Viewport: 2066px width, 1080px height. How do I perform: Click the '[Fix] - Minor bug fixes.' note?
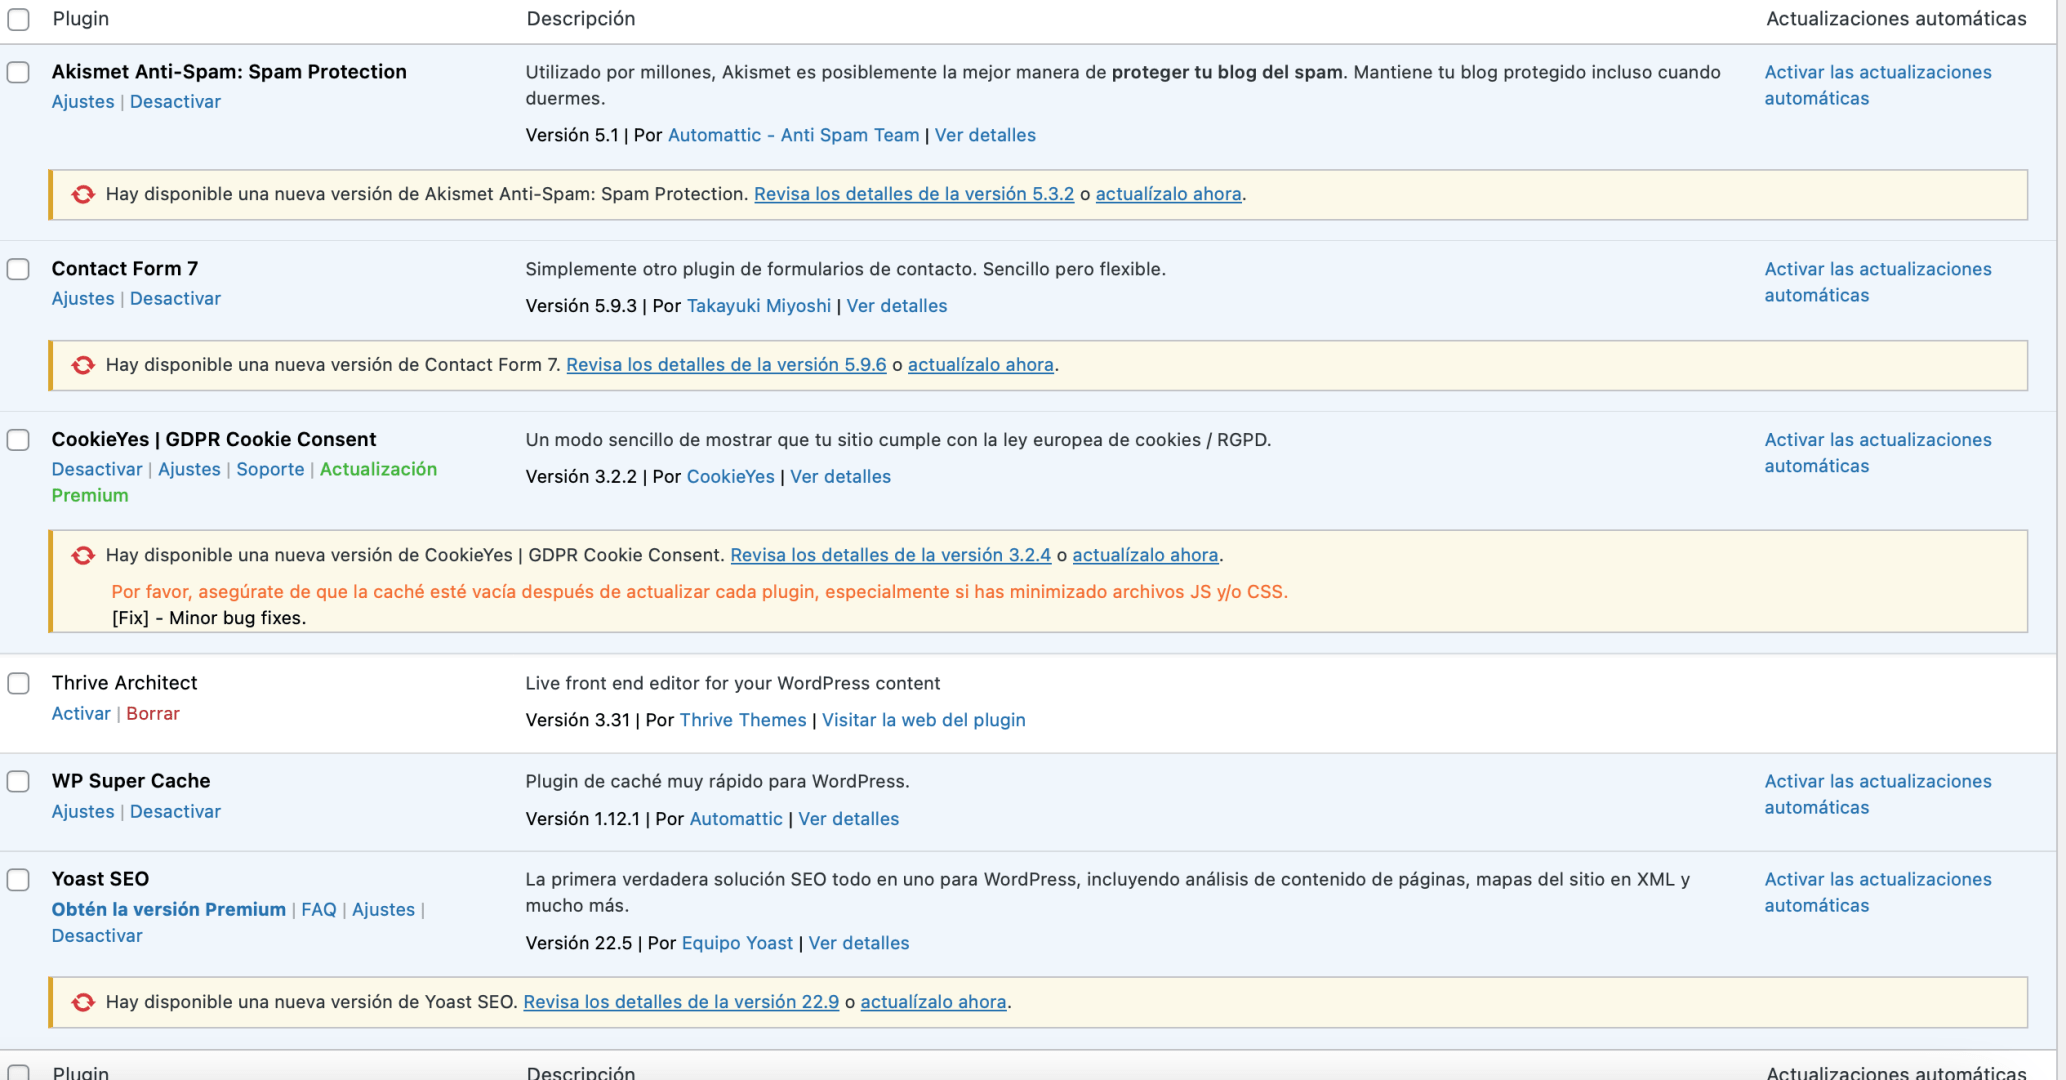coord(209,618)
